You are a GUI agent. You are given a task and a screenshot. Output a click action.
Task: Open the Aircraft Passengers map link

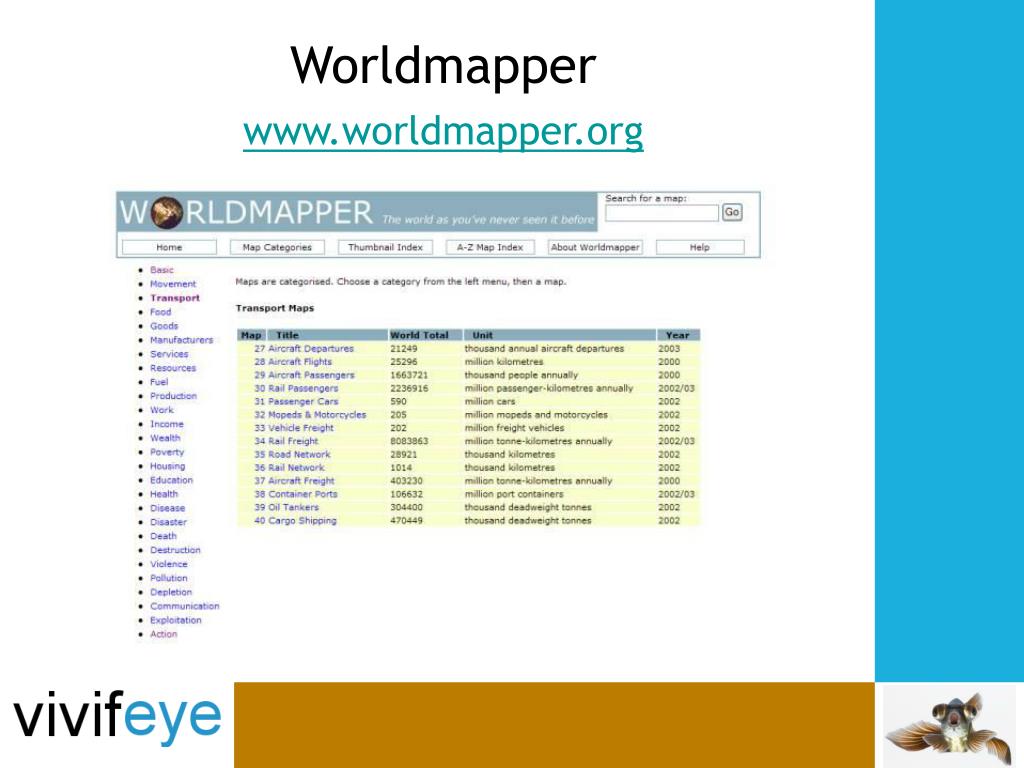pos(312,375)
